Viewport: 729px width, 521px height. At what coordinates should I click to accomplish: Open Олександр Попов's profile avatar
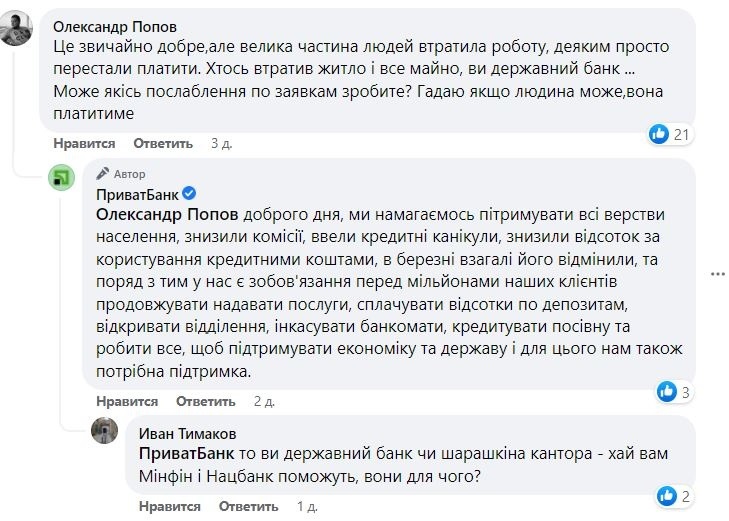point(16,28)
